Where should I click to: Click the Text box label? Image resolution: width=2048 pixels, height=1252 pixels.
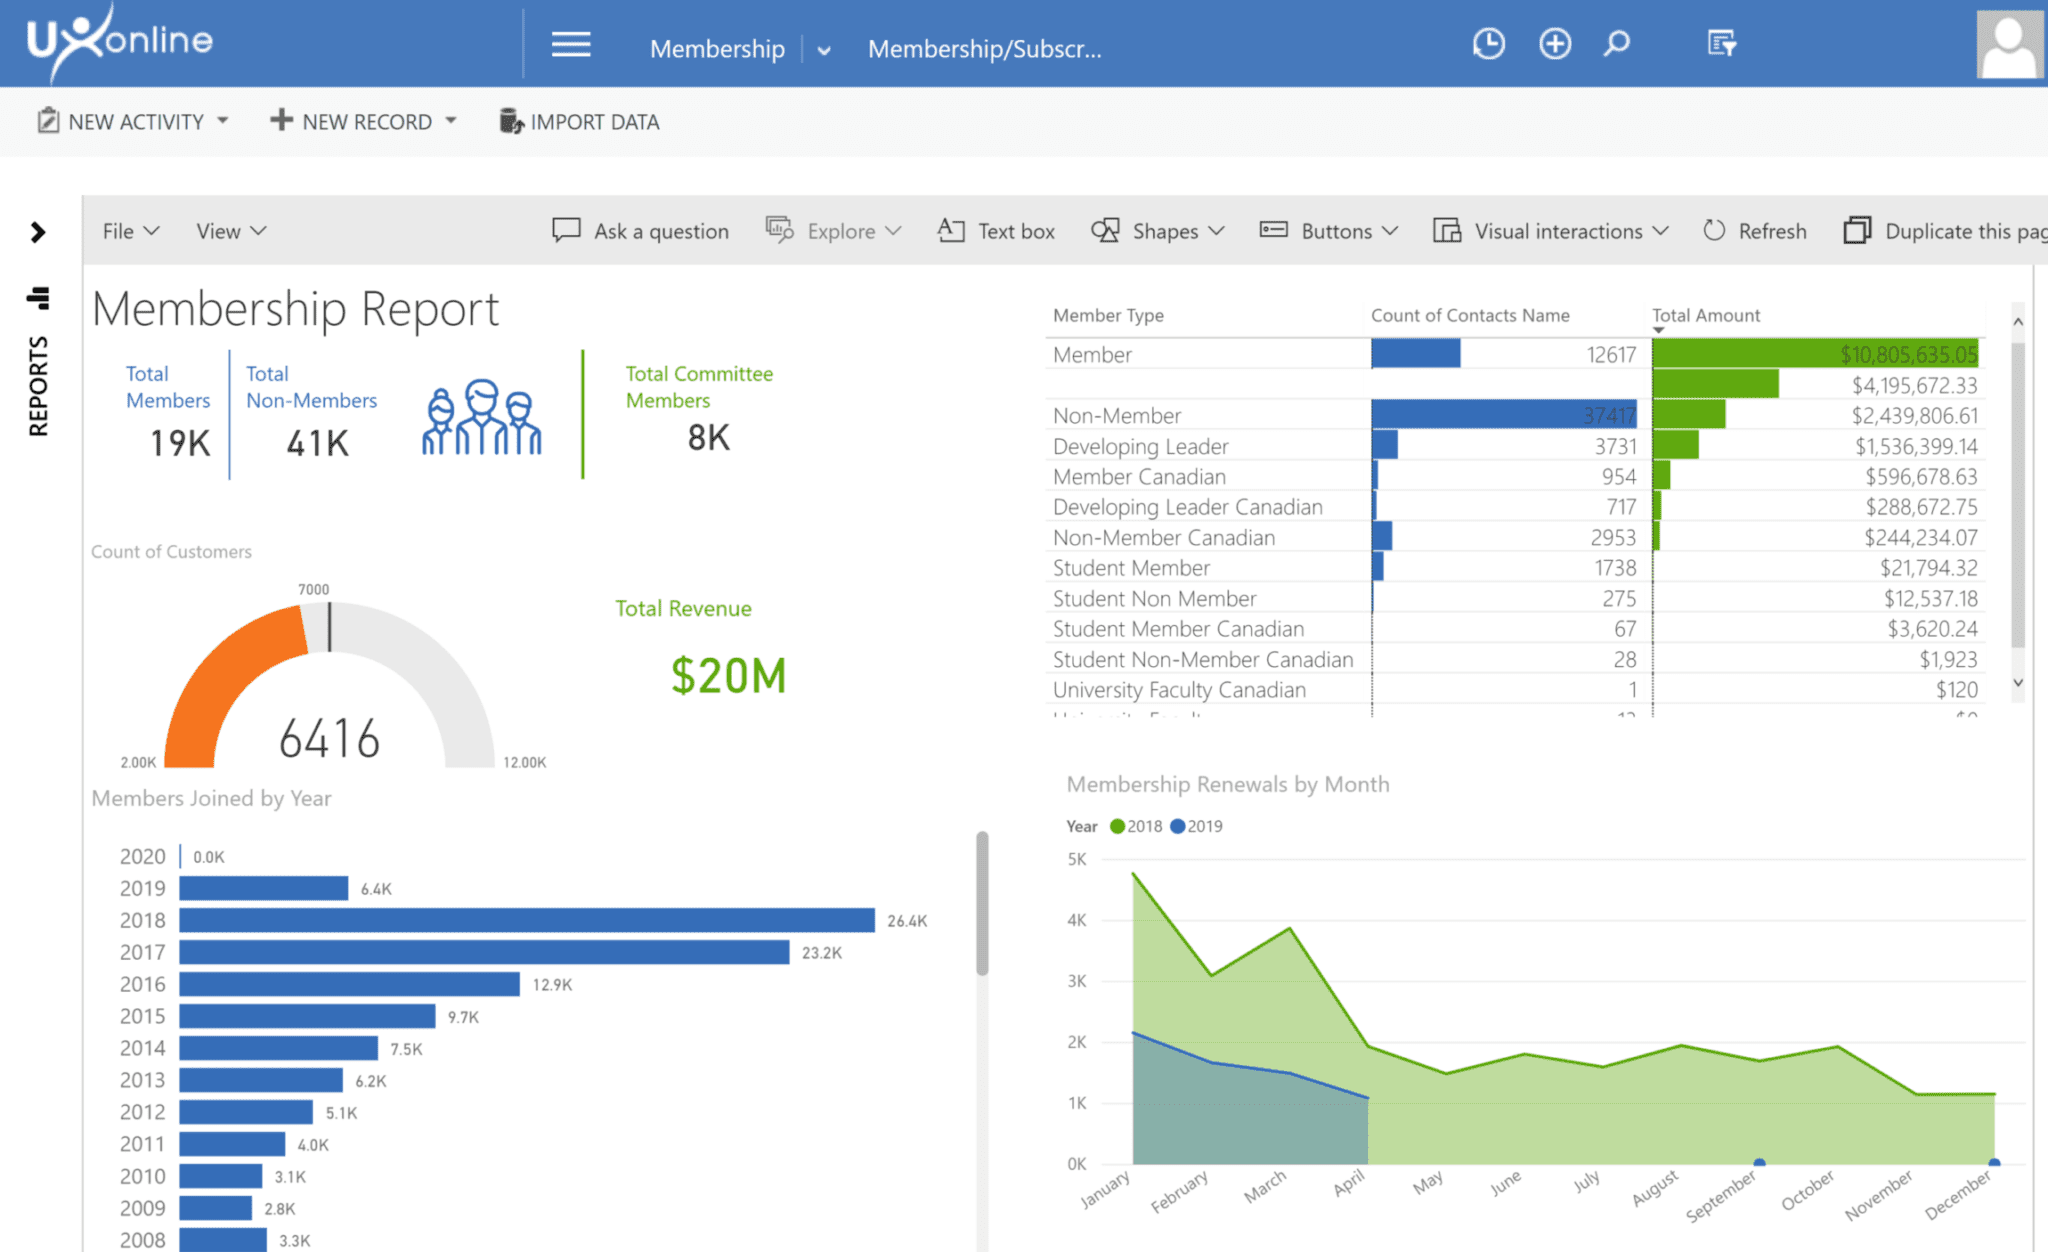pos(1016,231)
